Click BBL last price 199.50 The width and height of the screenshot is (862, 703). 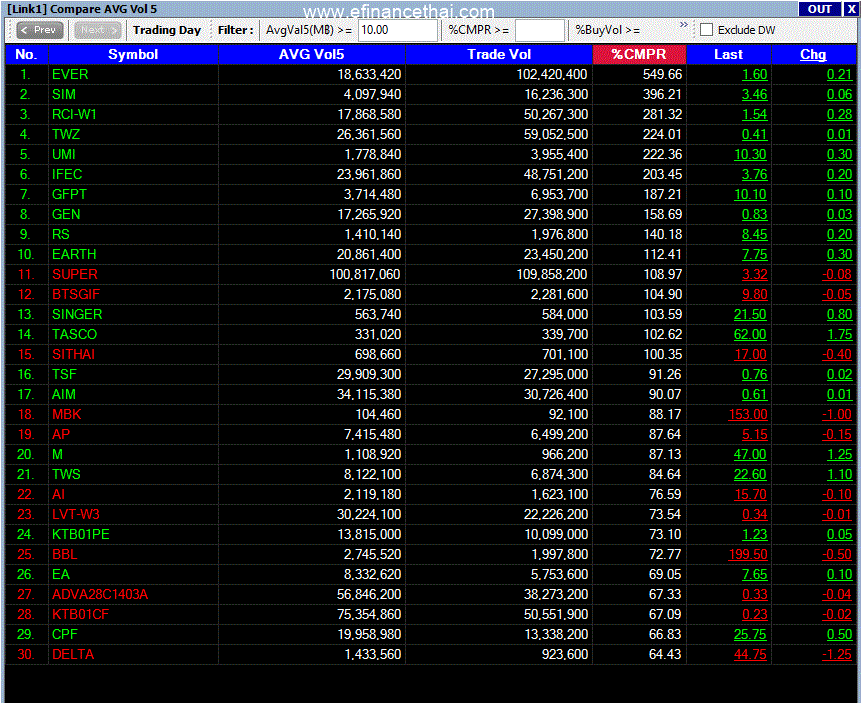pyautogui.click(x=748, y=555)
